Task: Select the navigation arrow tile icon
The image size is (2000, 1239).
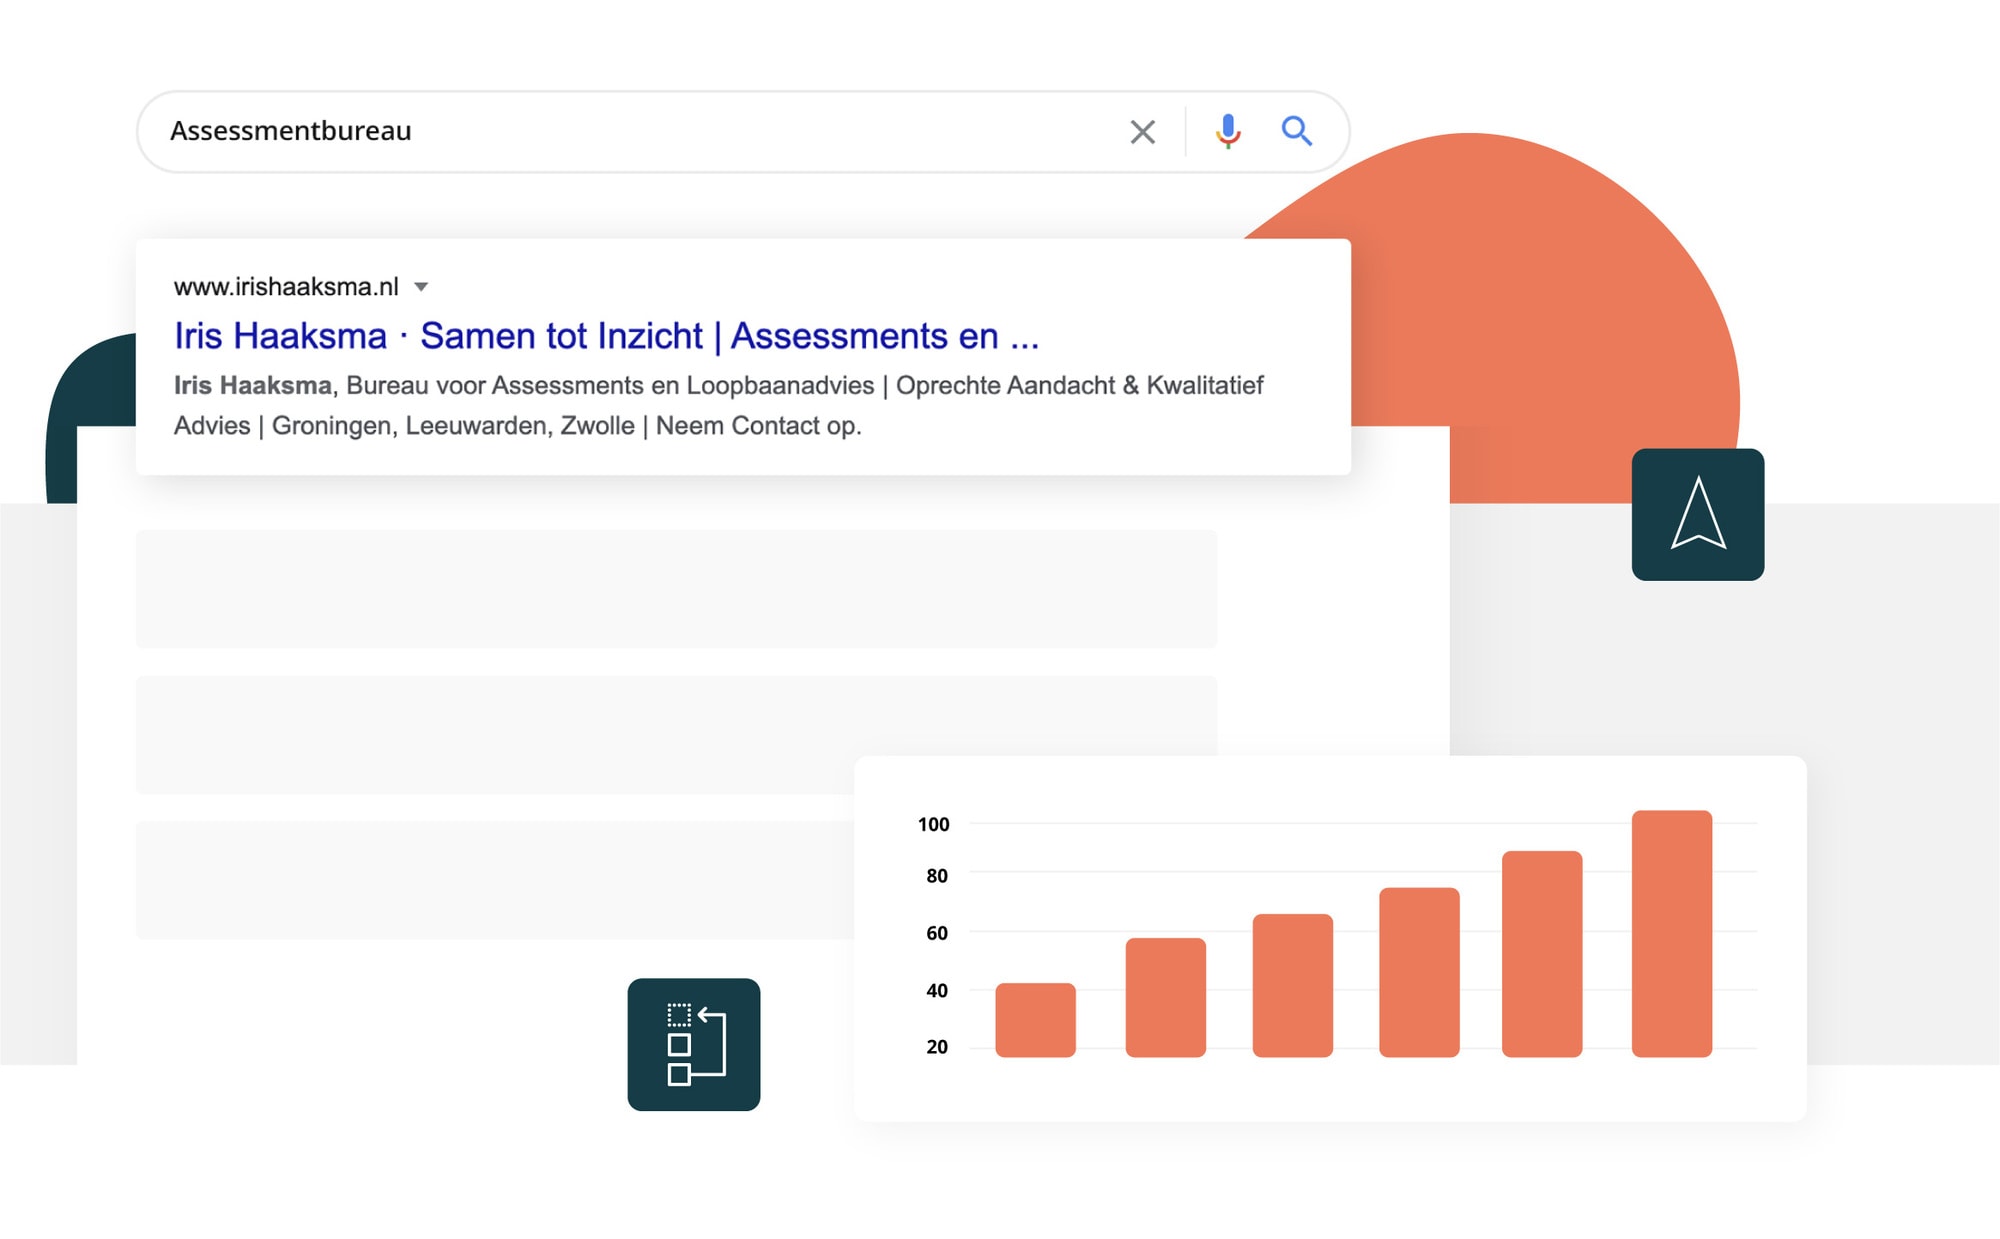Action: 1698,514
